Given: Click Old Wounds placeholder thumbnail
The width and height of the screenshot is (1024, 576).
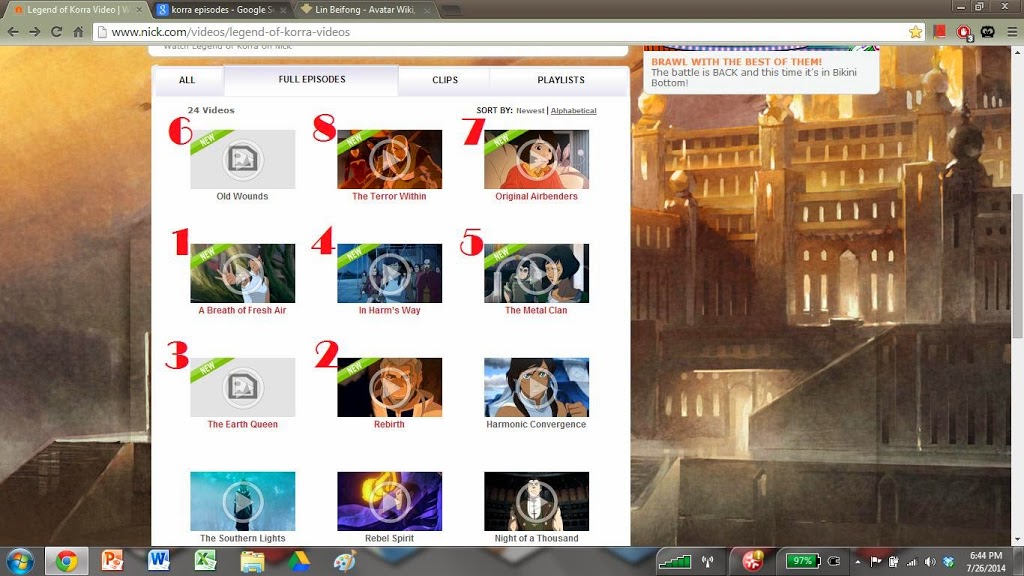Looking at the screenshot, I should pyautogui.click(x=242, y=159).
